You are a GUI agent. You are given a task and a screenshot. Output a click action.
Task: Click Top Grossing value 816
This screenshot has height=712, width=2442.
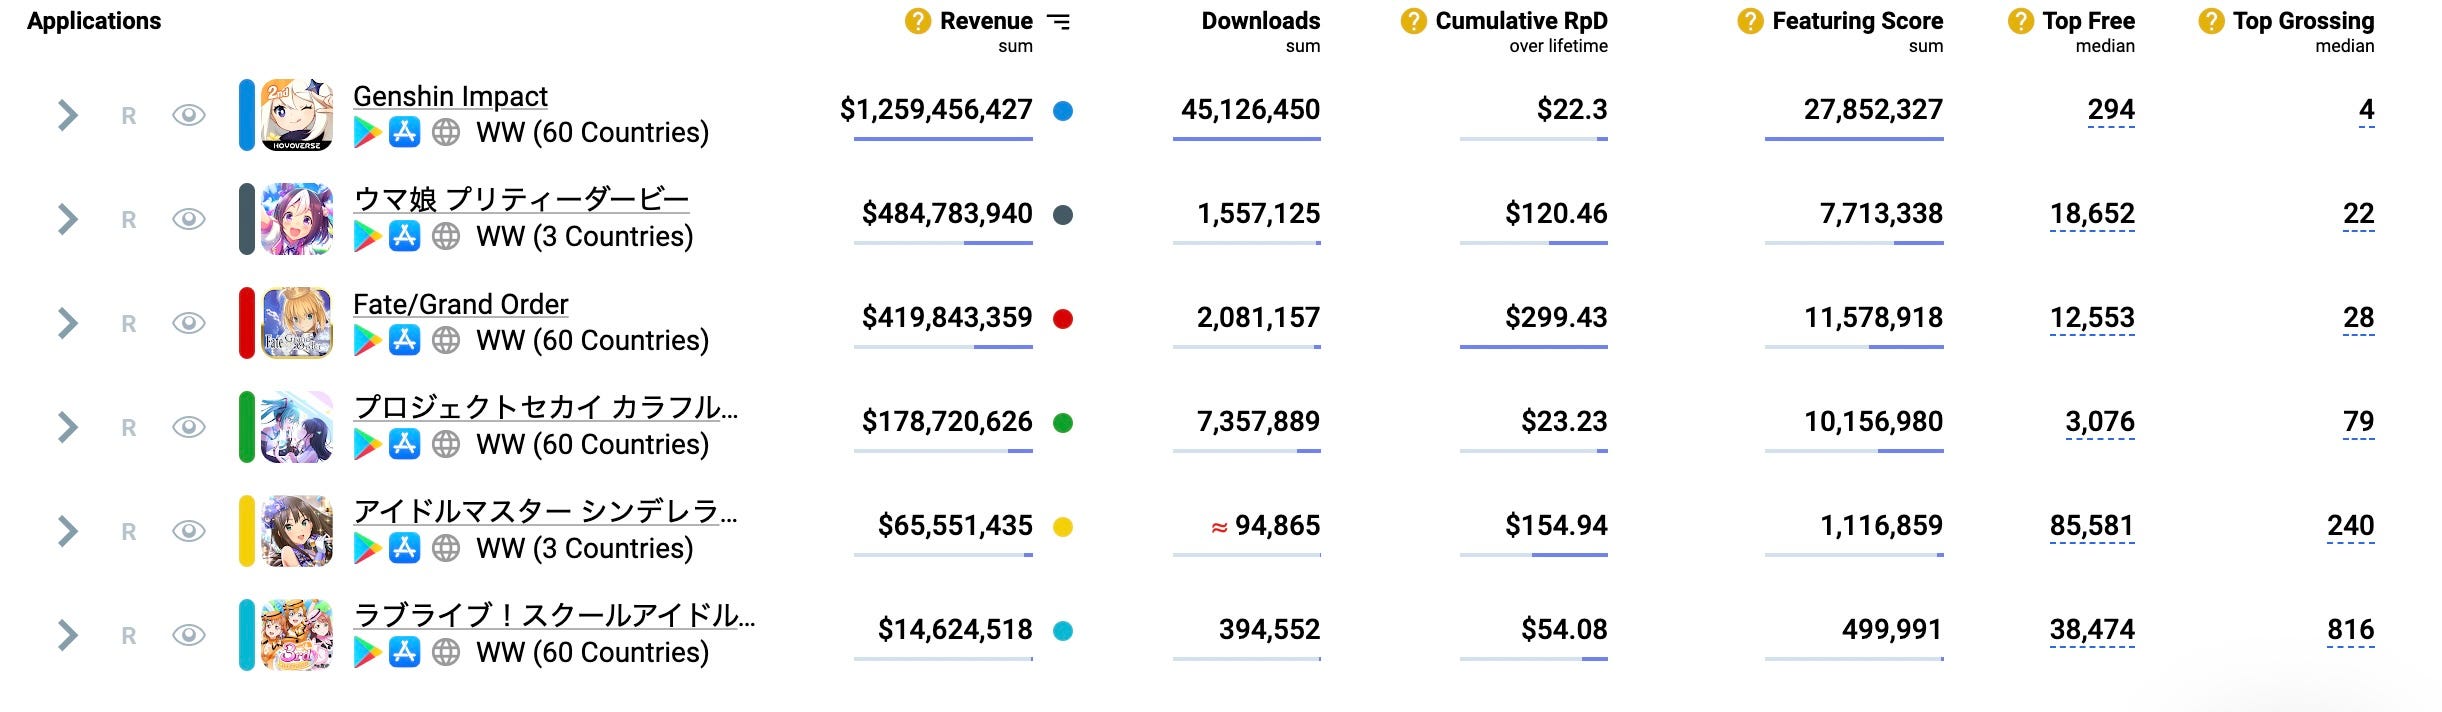2350,630
